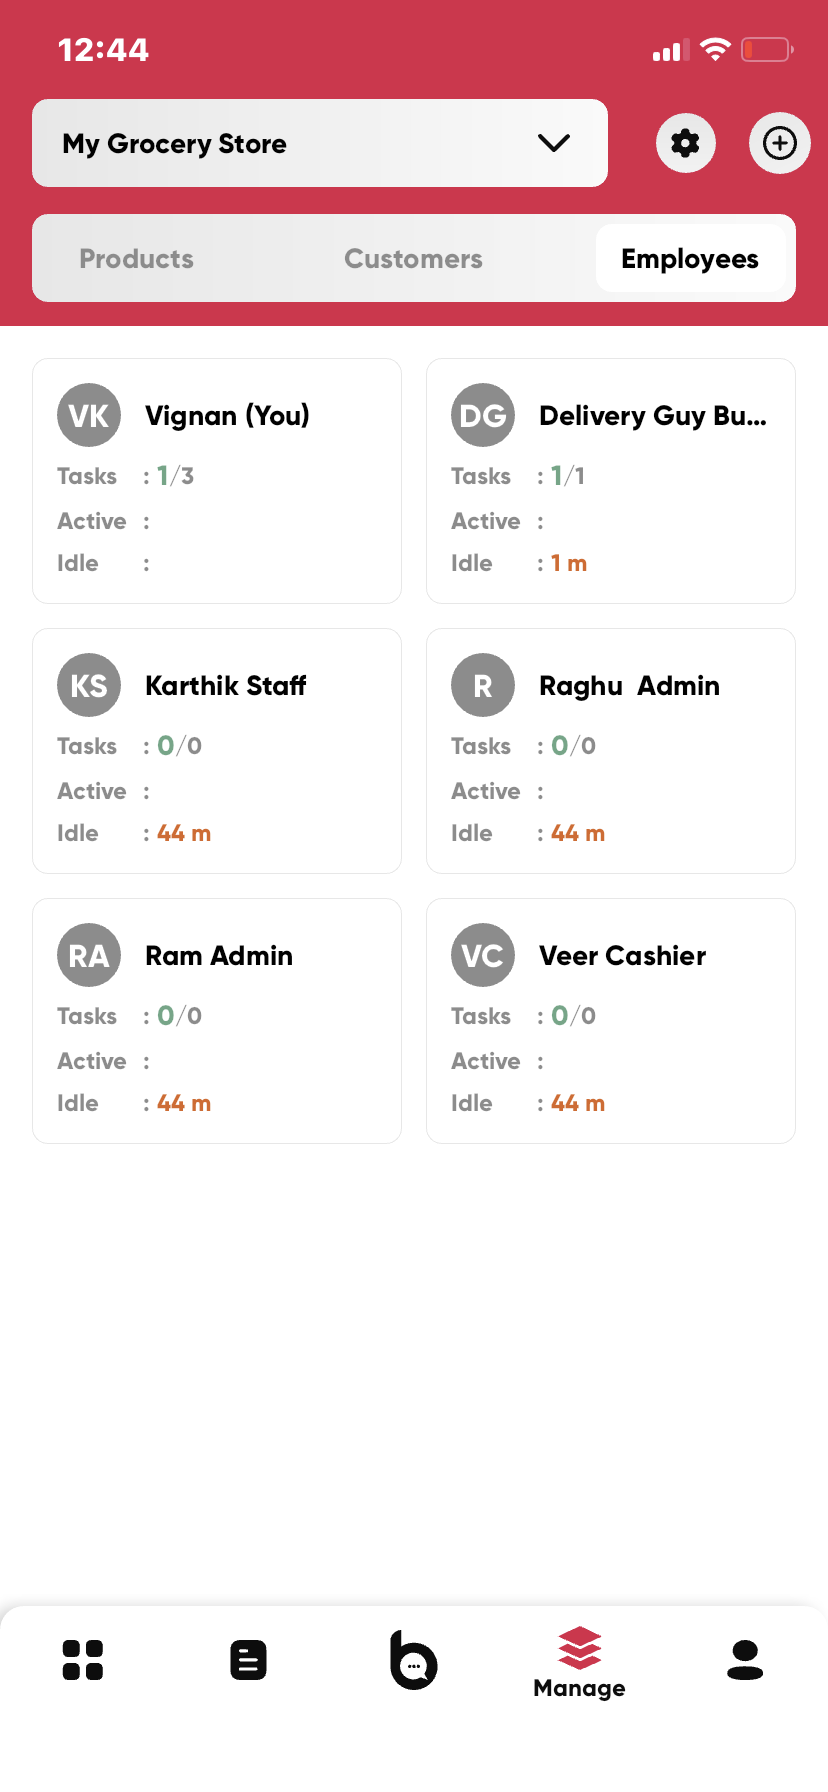Open the dashboard grid icon
This screenshot has height=1792, width=828.
click(83, 1660)
